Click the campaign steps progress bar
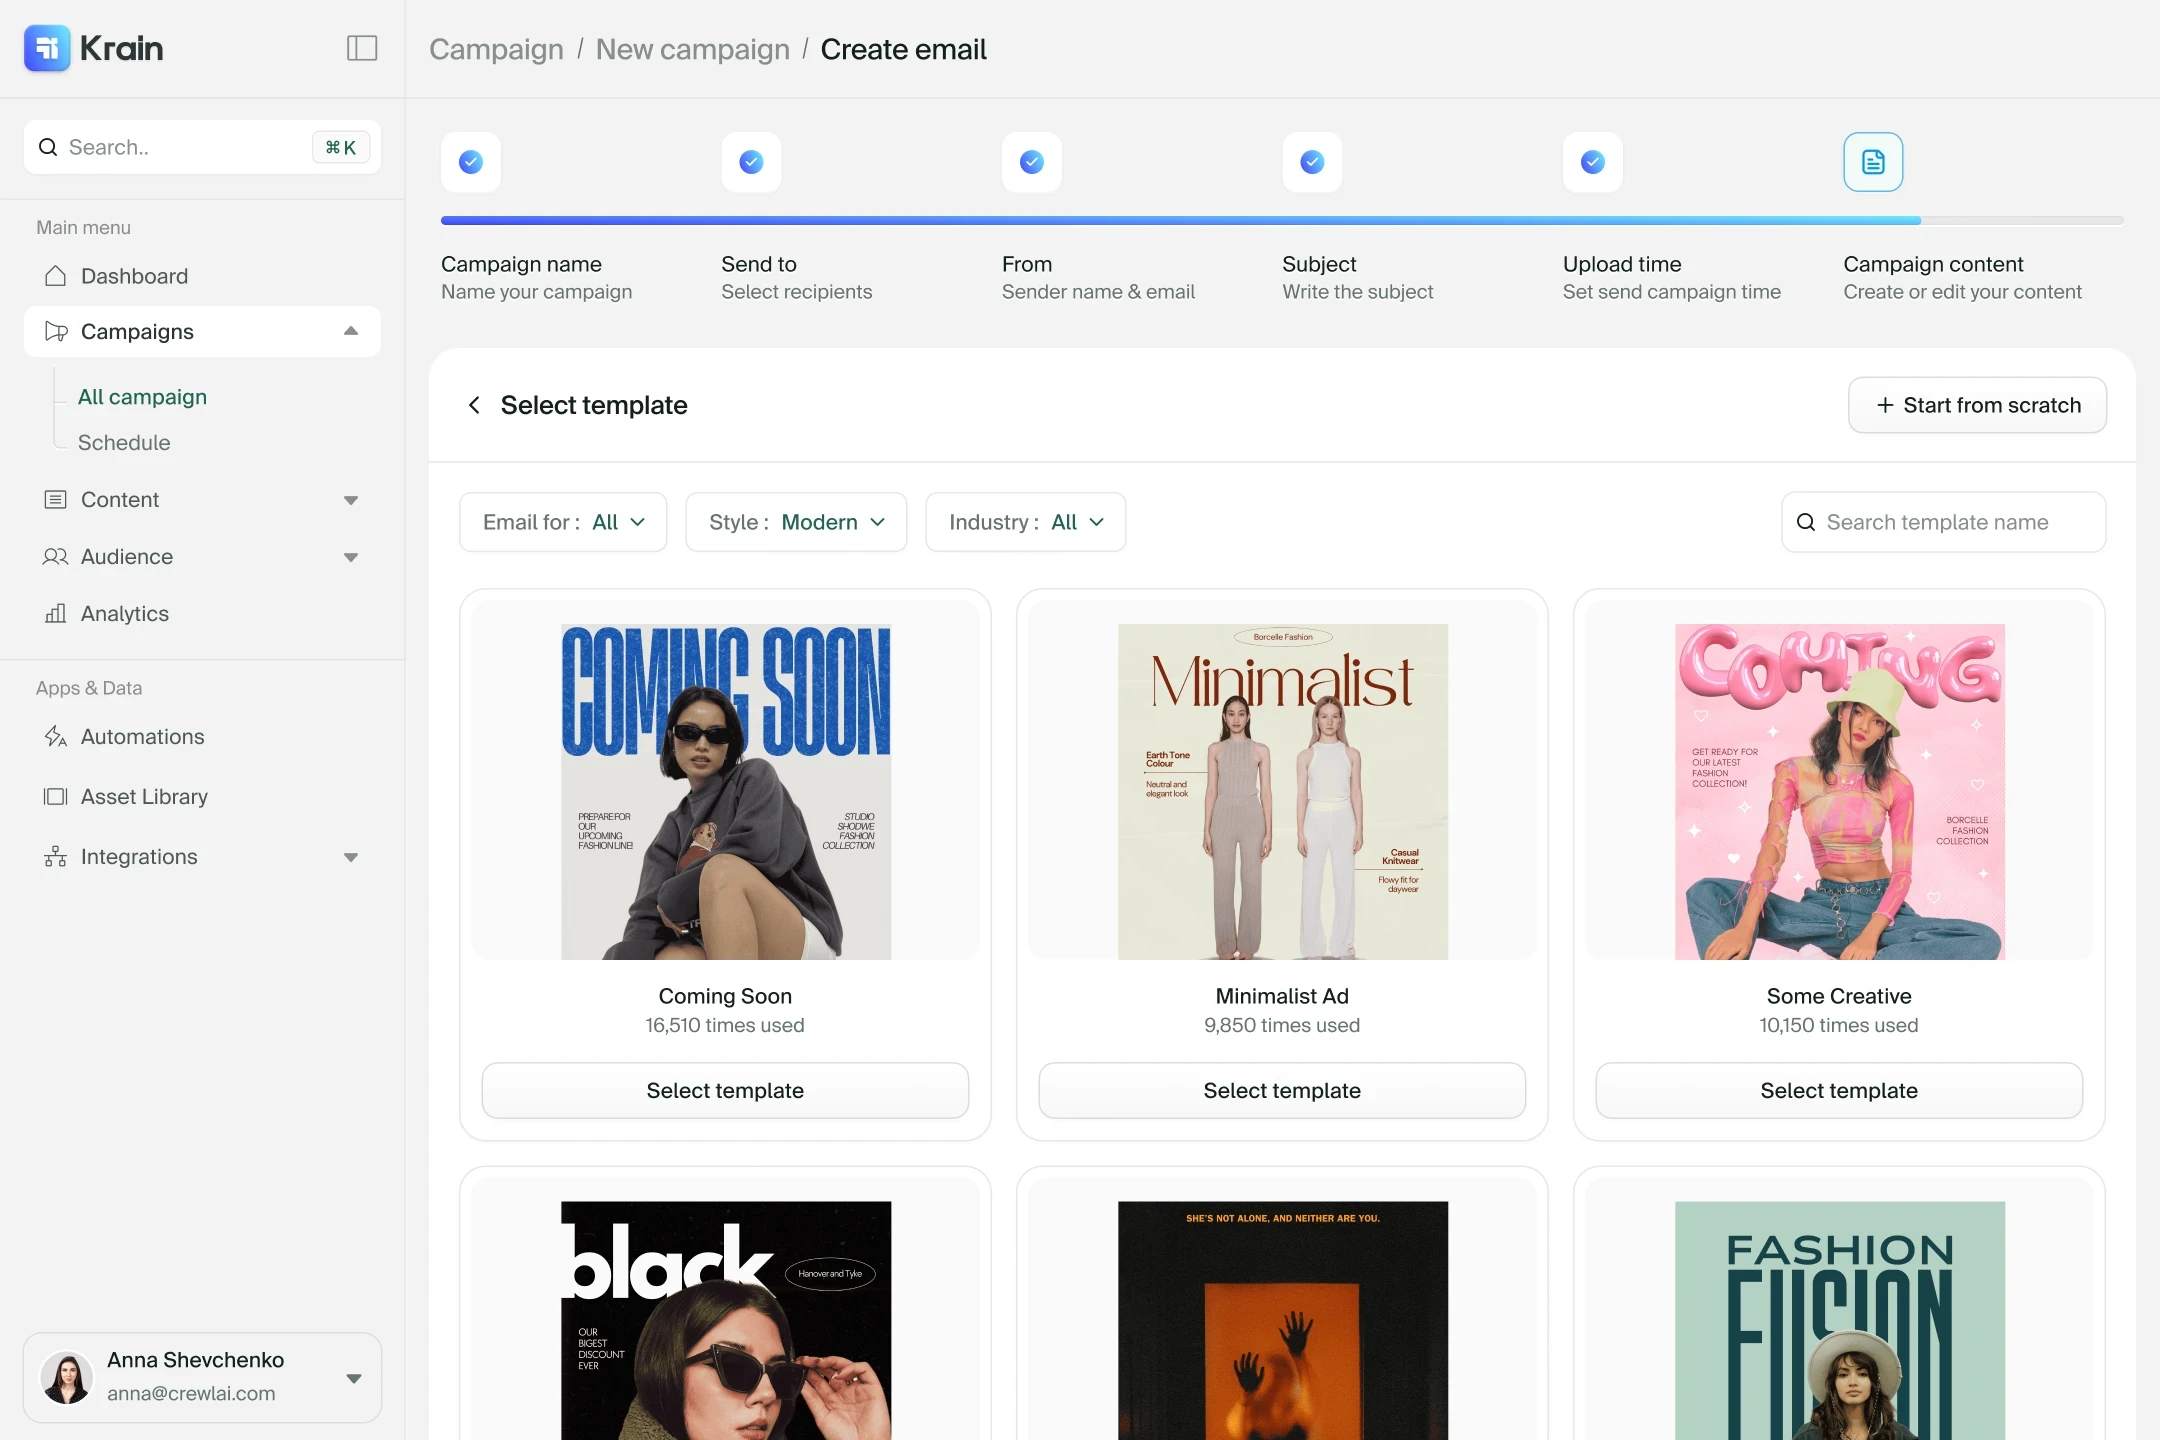Image resolution: width=2160 pixels, height=1440 pixels. 1282,220
